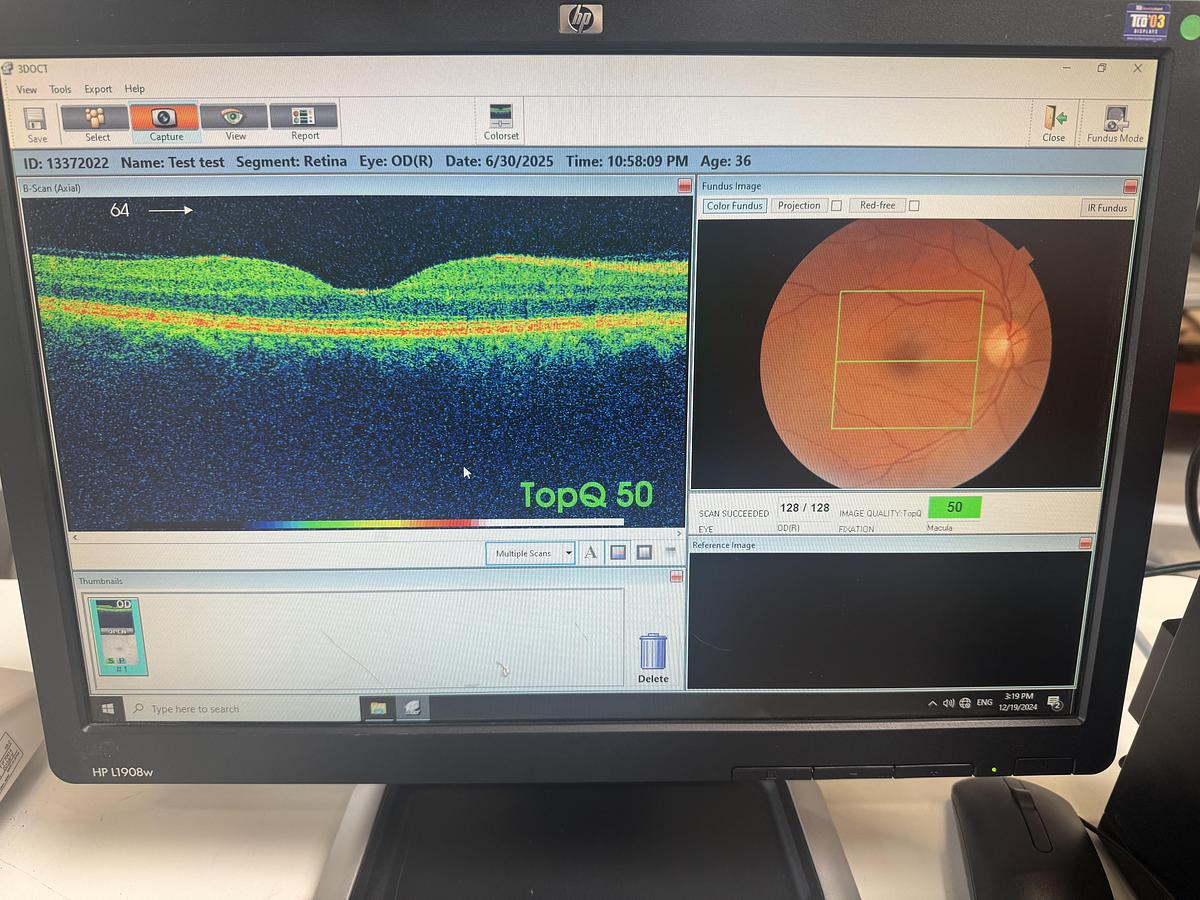
Task: Open the Multiple Scans dropdown
Action: (x=568, y=552)
